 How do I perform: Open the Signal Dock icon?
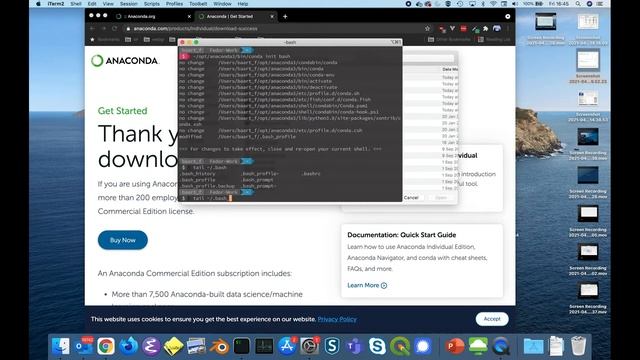(x=422, y=346)
